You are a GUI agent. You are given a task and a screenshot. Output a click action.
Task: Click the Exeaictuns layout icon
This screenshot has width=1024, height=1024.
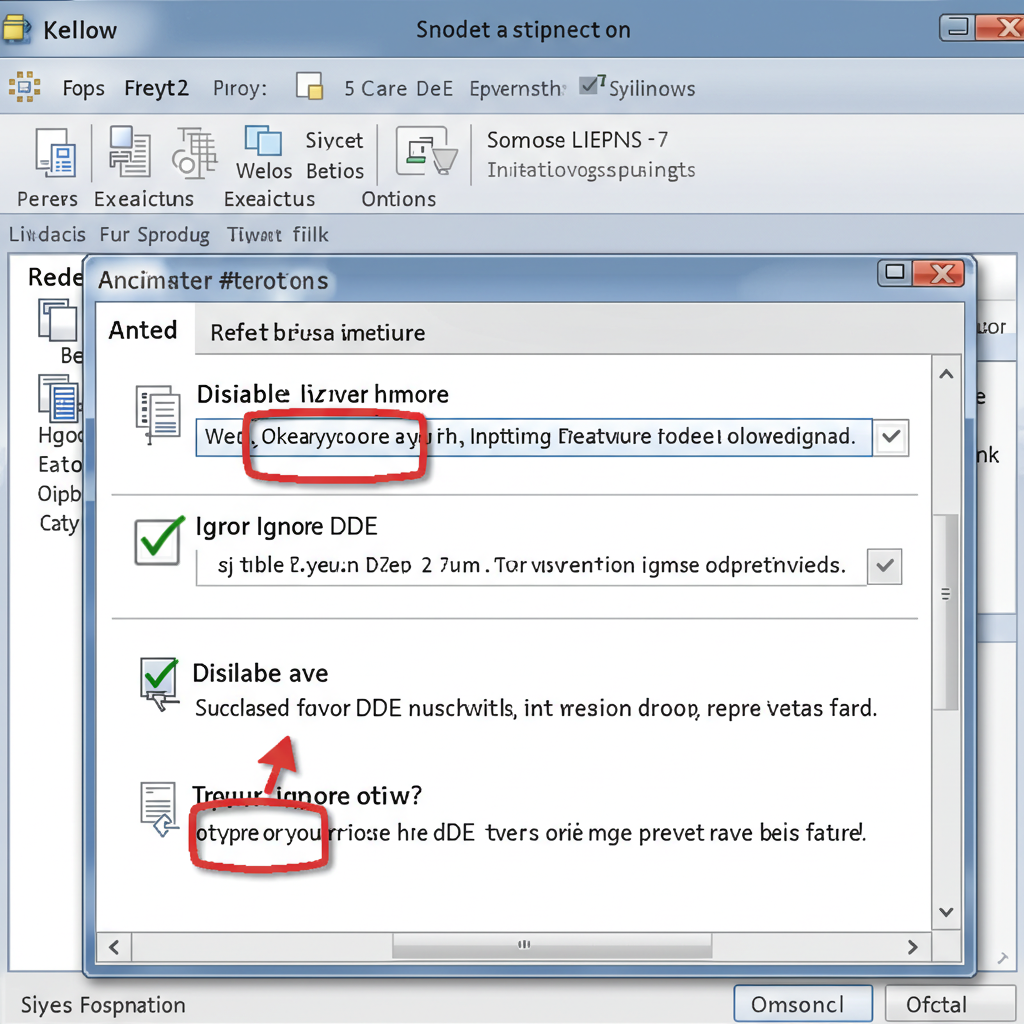coord(129,152)
